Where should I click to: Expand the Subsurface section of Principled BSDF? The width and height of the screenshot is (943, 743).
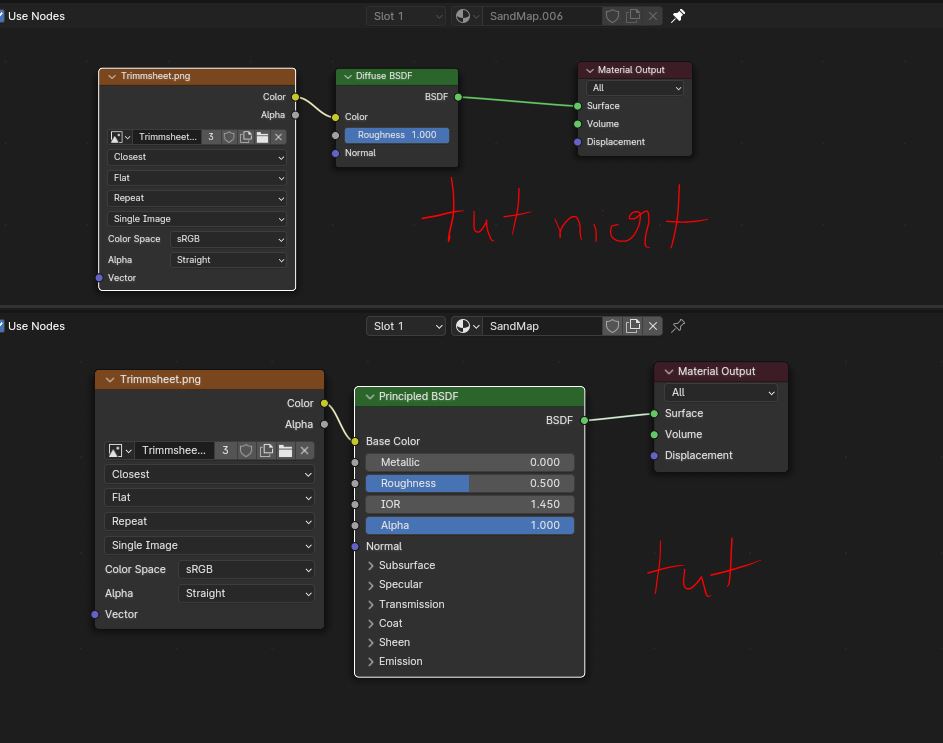pyautogui.click(x=371, y=566)
